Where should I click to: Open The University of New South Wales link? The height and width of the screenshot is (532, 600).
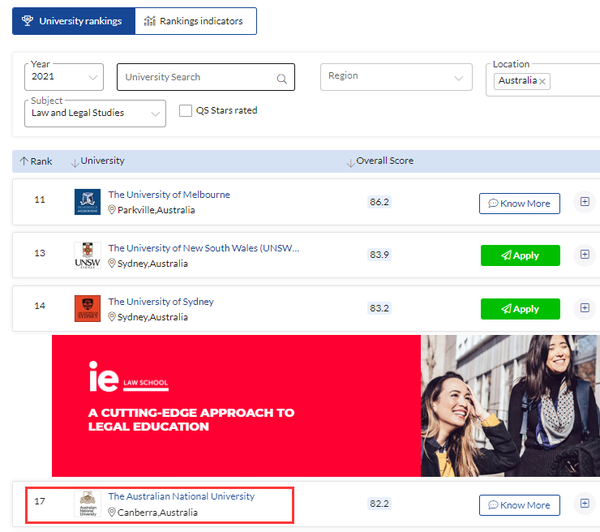[x=204, y=248]
